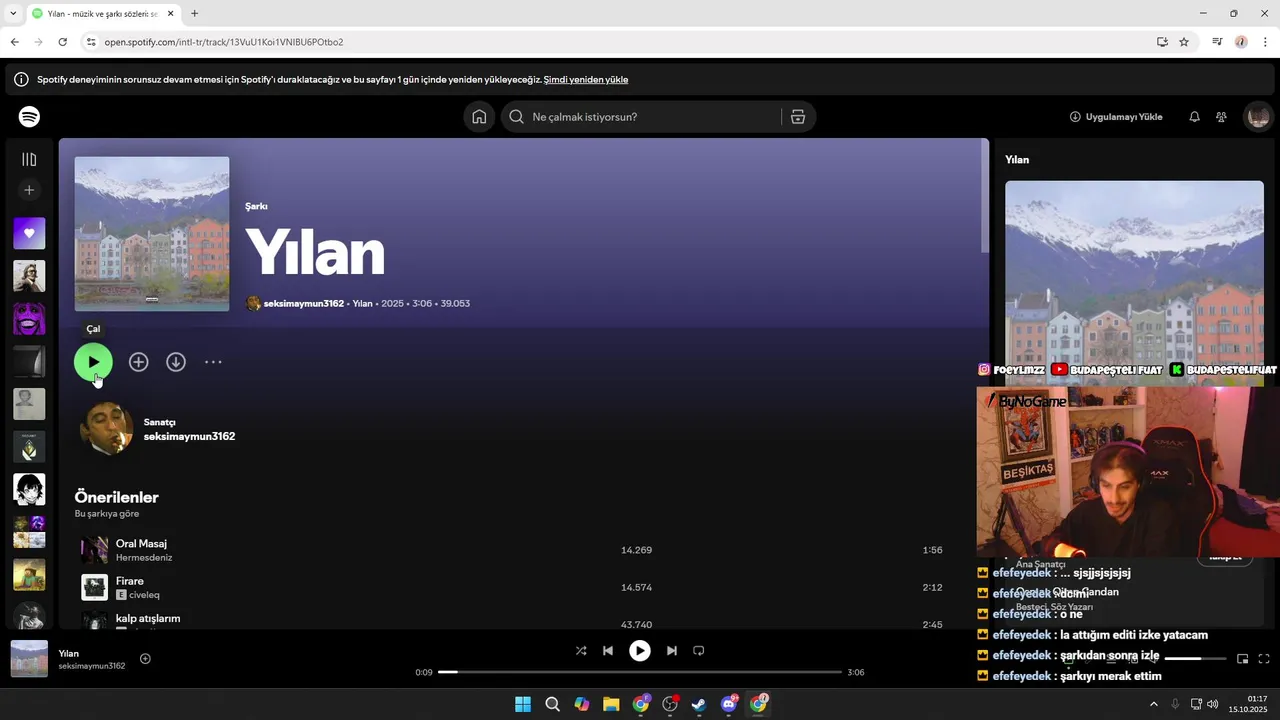1280x720 pixels.
Task: Show hidden system tray icons
Action: (1153, 704)
